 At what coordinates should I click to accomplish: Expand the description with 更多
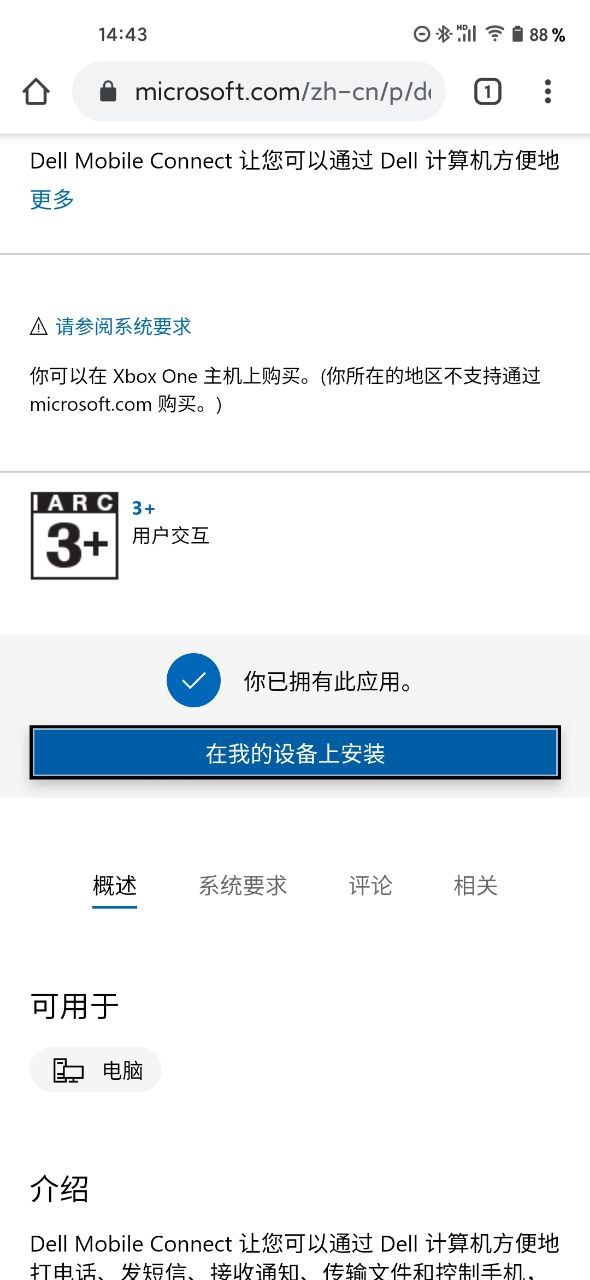click(52, 199)
